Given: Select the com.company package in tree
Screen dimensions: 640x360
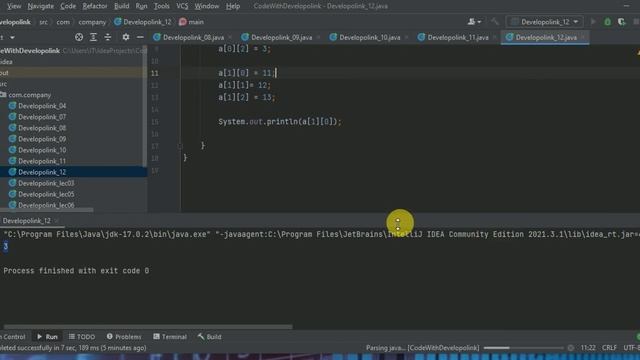Looking at the screenshot, I should [x=29, y=95].
